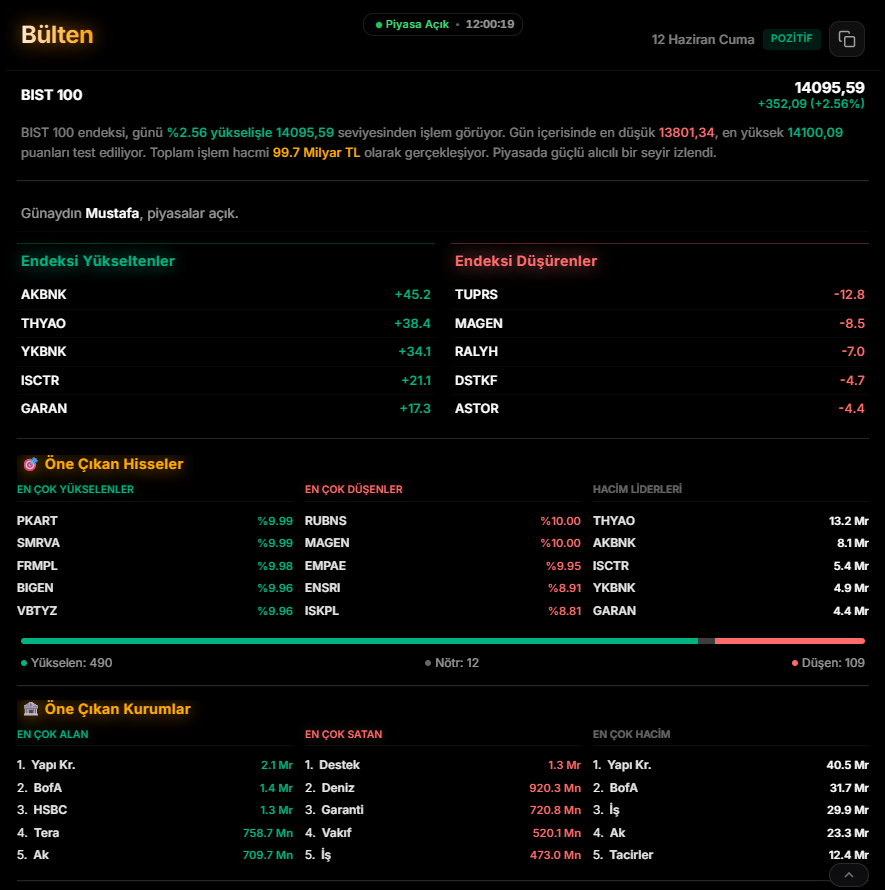
Task: Select Tacirler in En Çok Hacim
Action: [x=731, y=855]
